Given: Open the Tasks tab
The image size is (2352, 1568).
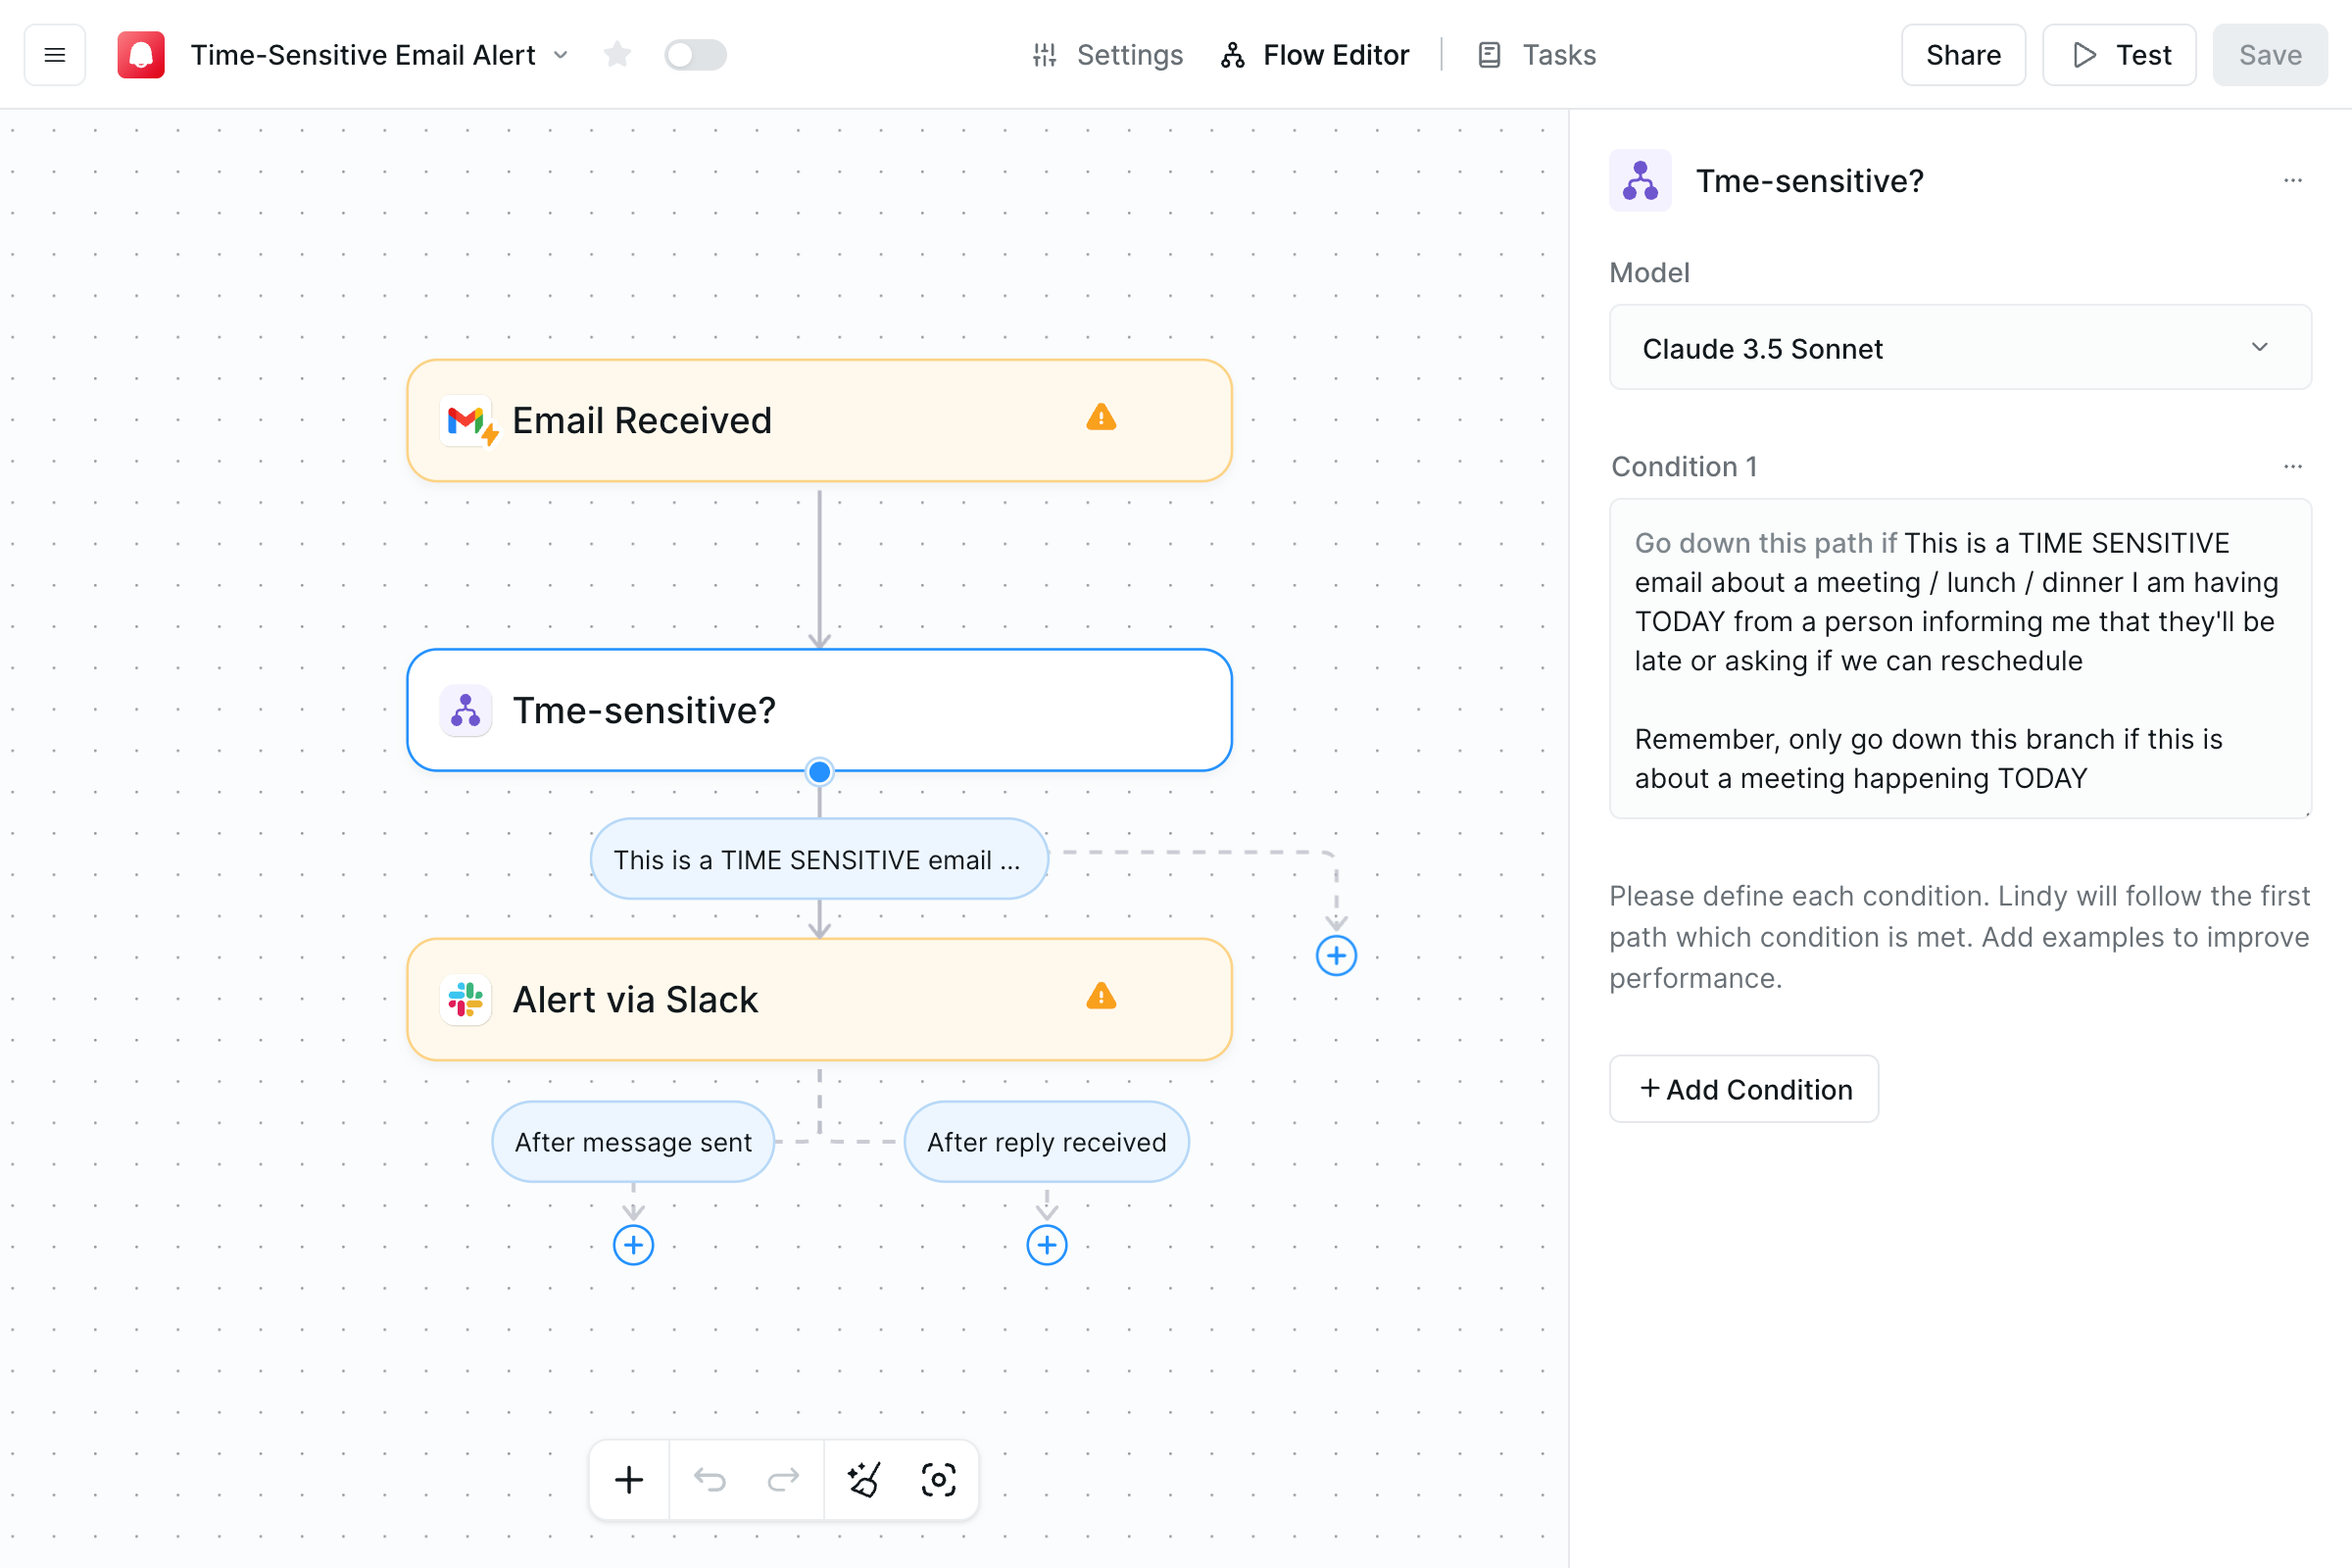Looking at the screenshot, I should click(1535, 55).
